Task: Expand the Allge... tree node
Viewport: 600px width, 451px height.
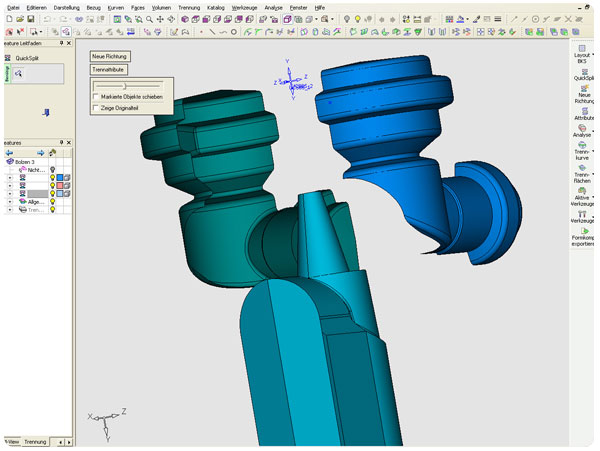Action: pyautogui.click(x=10, y=201)
